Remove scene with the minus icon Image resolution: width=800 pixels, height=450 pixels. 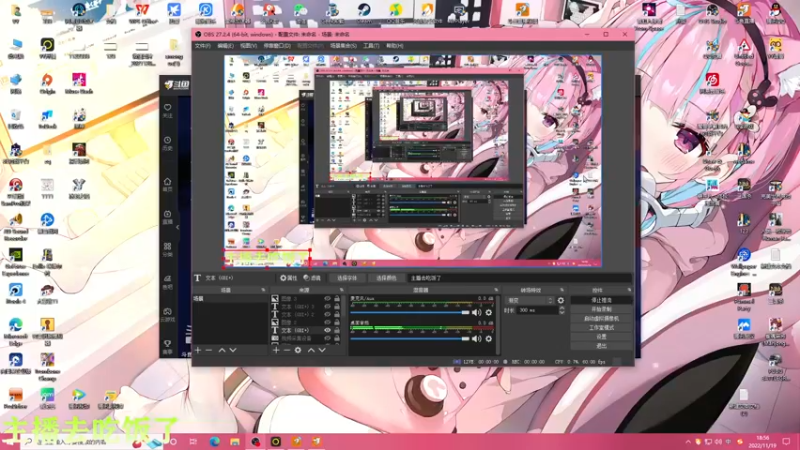click(209, 350)
